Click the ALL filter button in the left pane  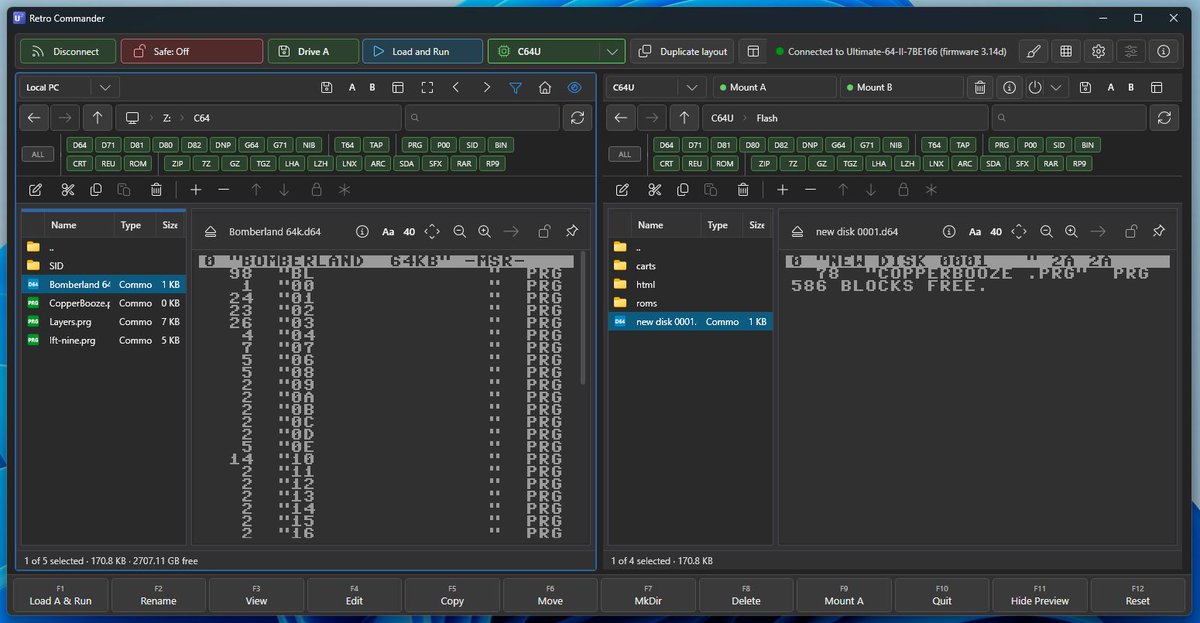(x=38, y=154)
